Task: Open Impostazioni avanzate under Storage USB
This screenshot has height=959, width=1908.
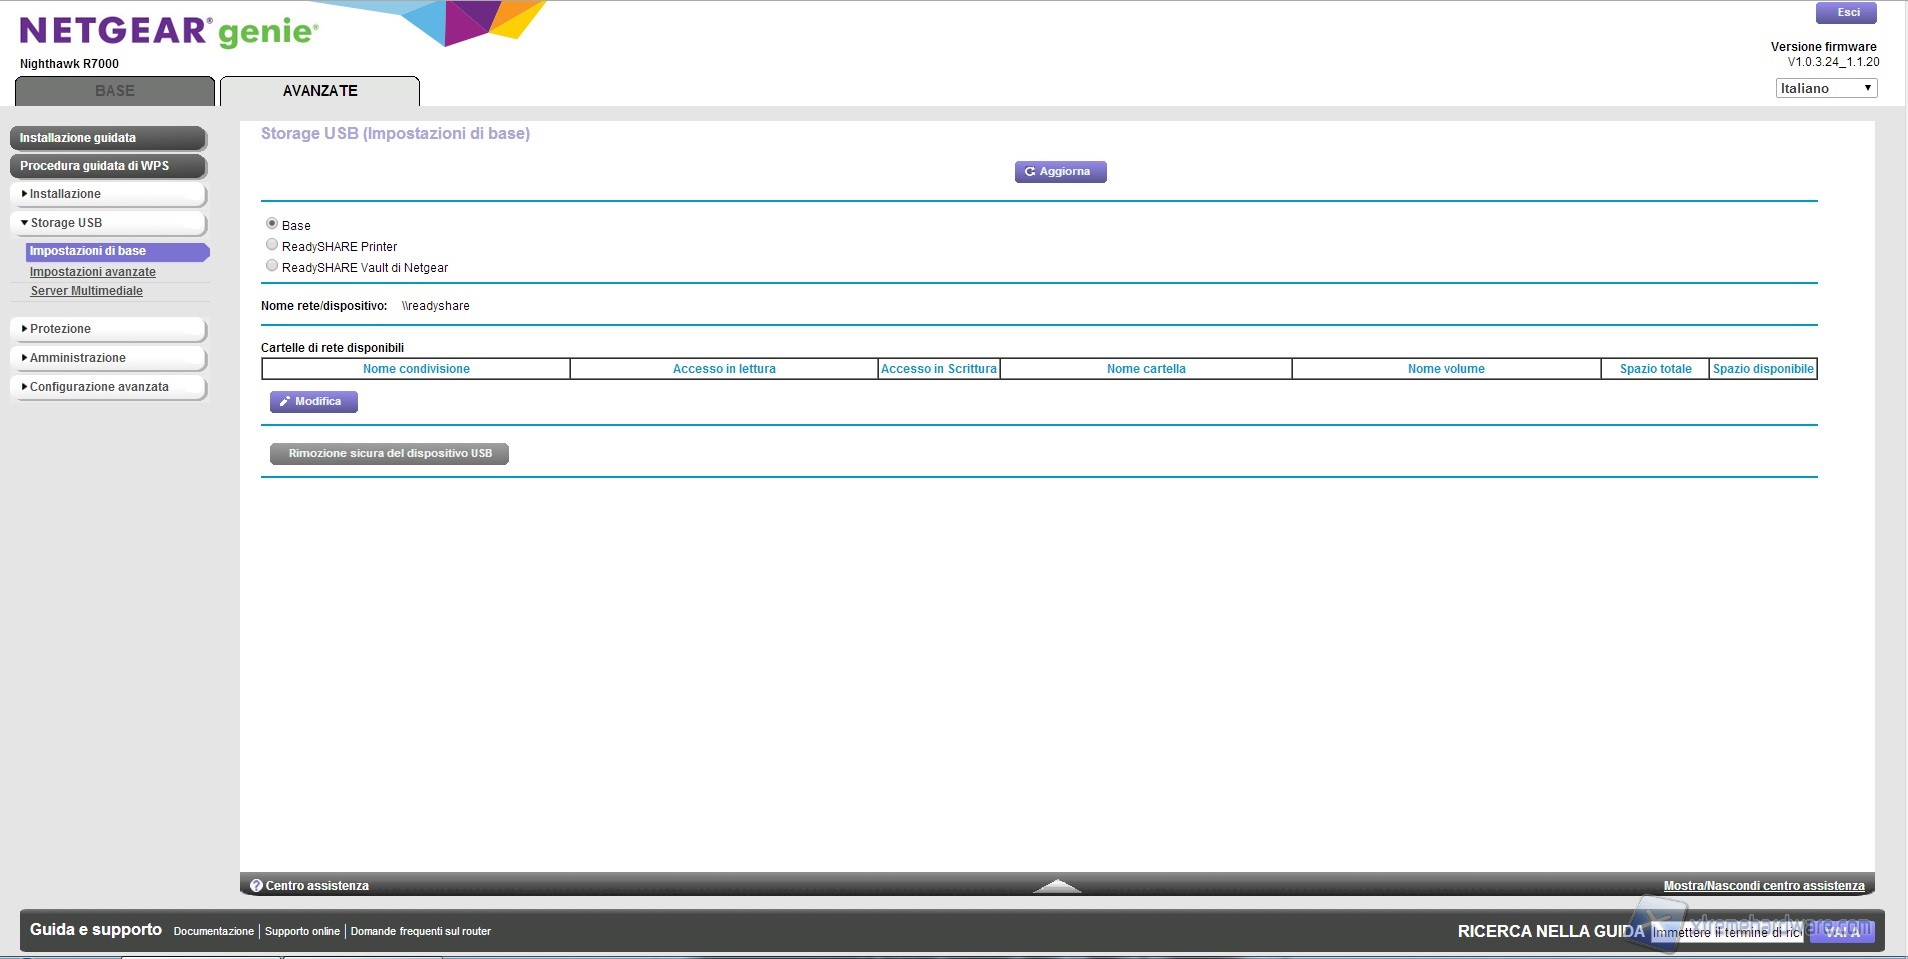Action: (x=93, y=272)
